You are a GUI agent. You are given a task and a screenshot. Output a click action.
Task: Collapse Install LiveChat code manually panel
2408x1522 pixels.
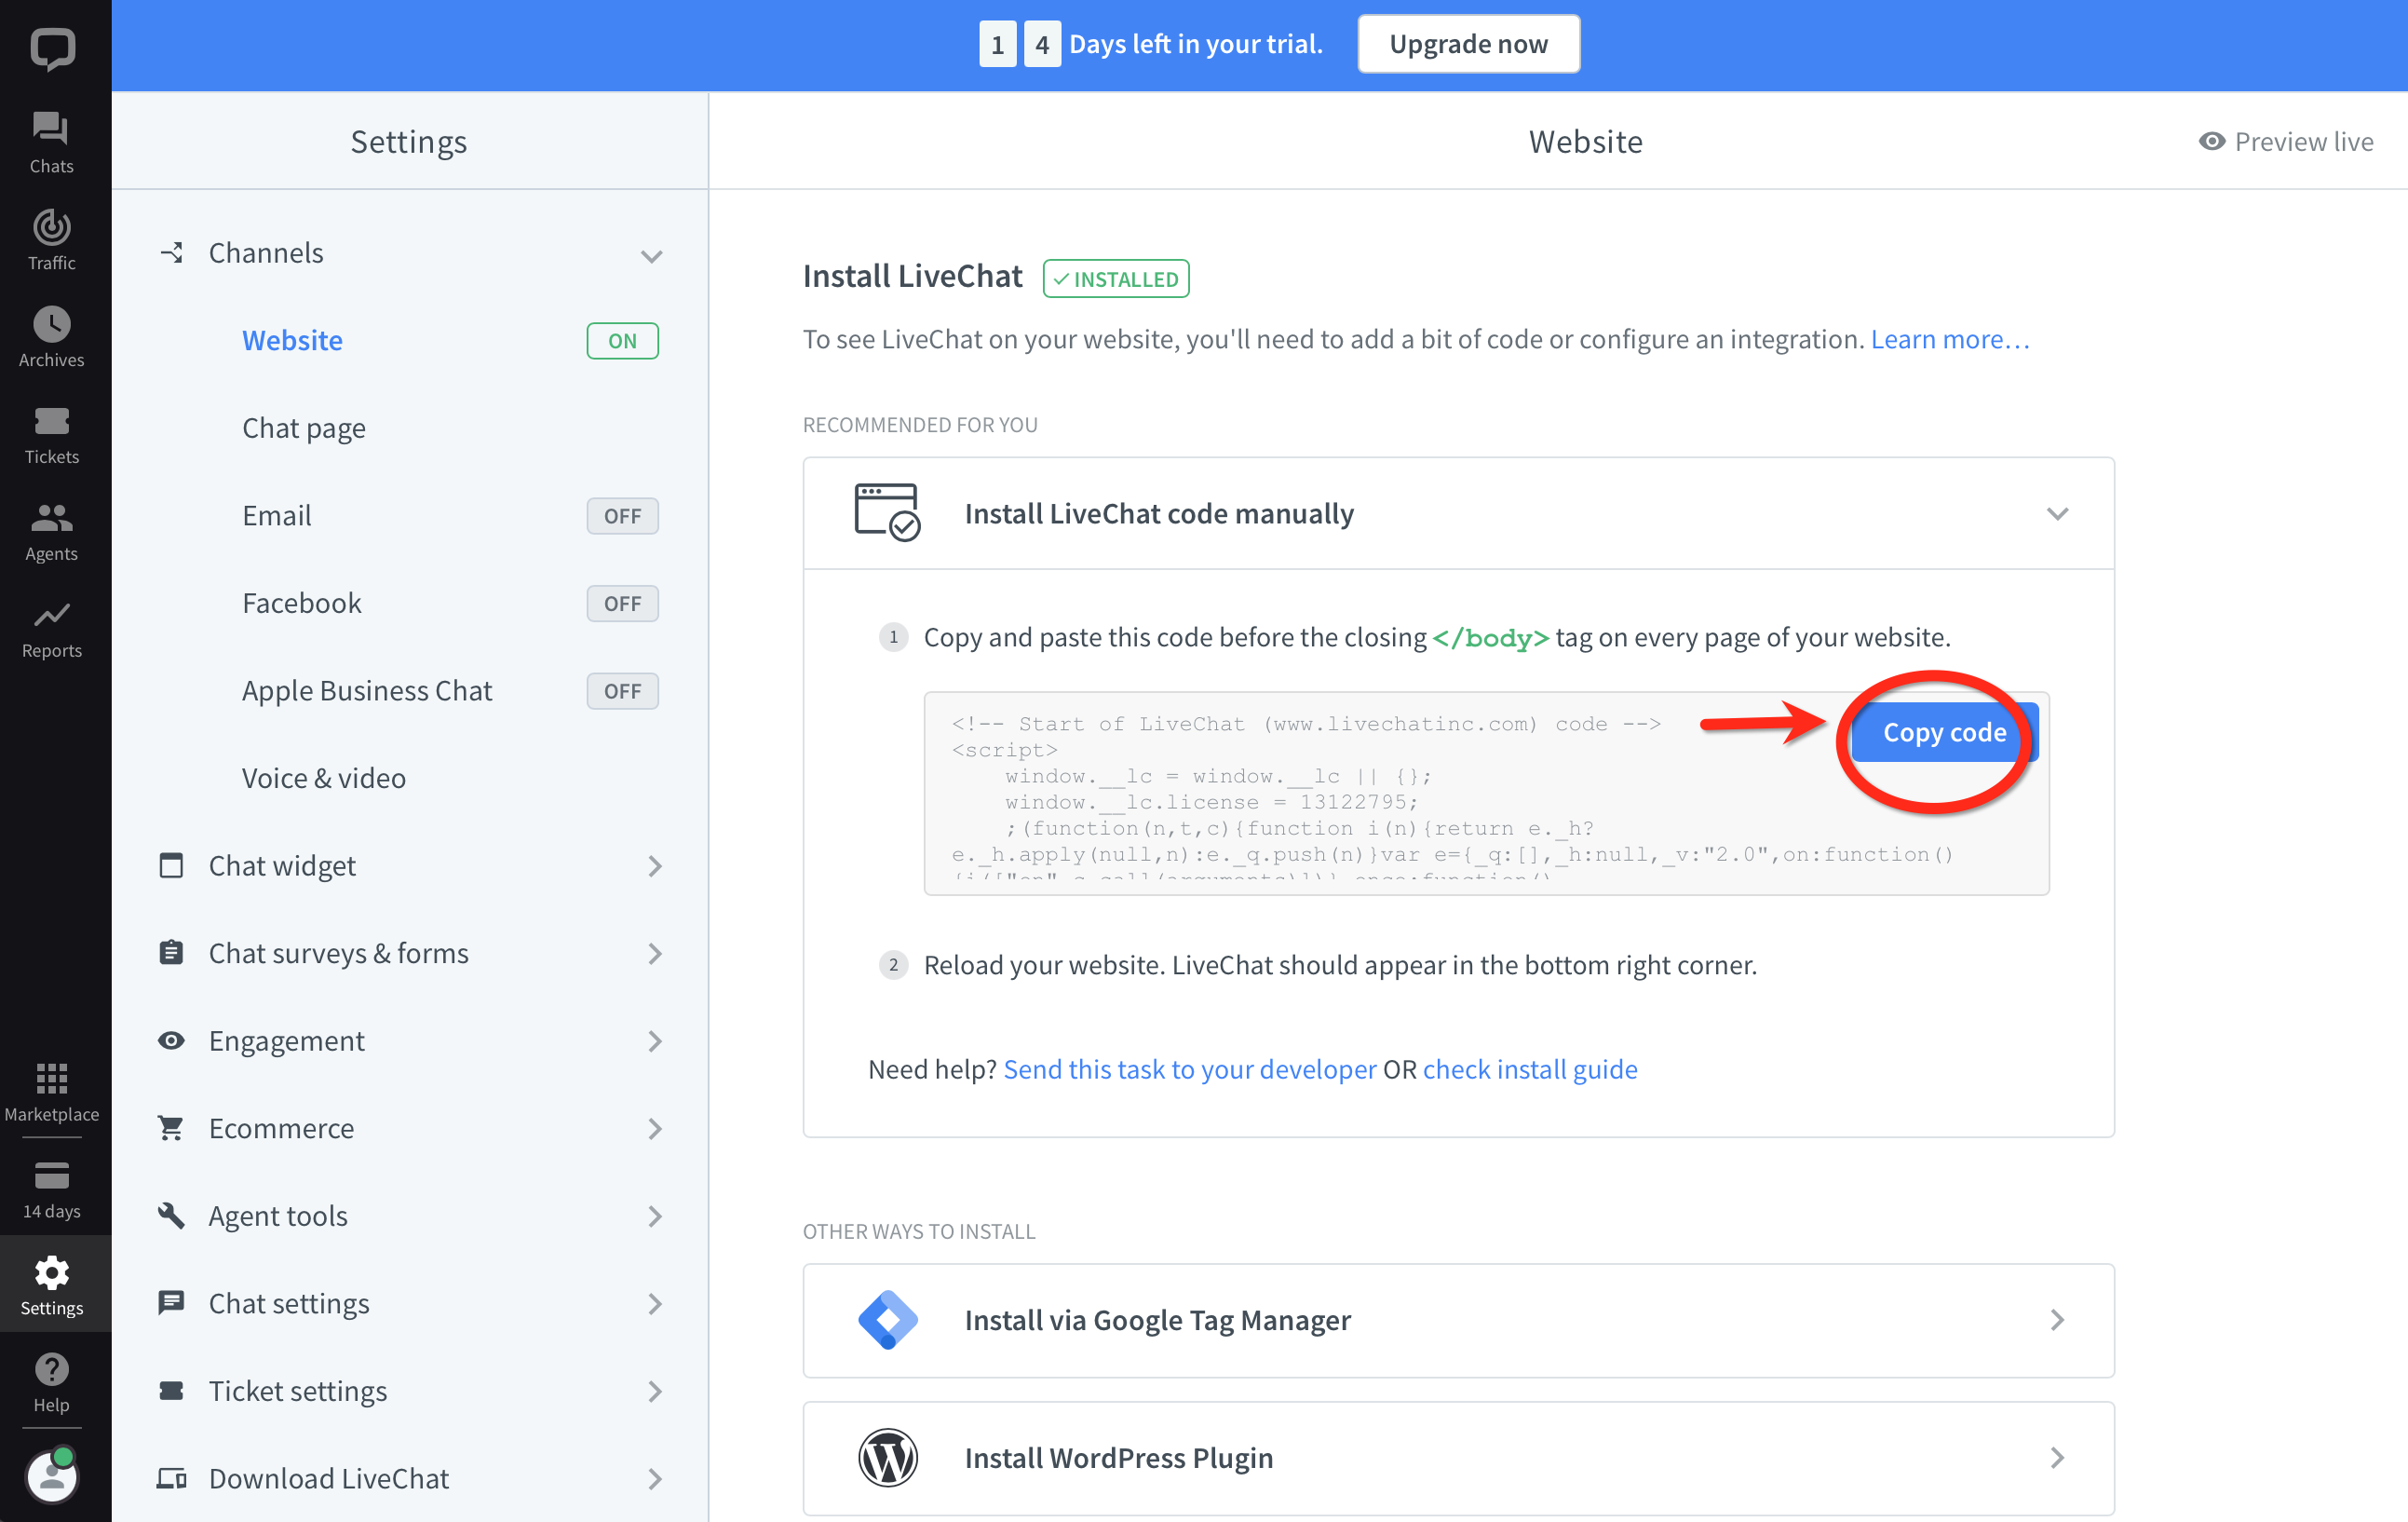click(x=2056, y=514)
